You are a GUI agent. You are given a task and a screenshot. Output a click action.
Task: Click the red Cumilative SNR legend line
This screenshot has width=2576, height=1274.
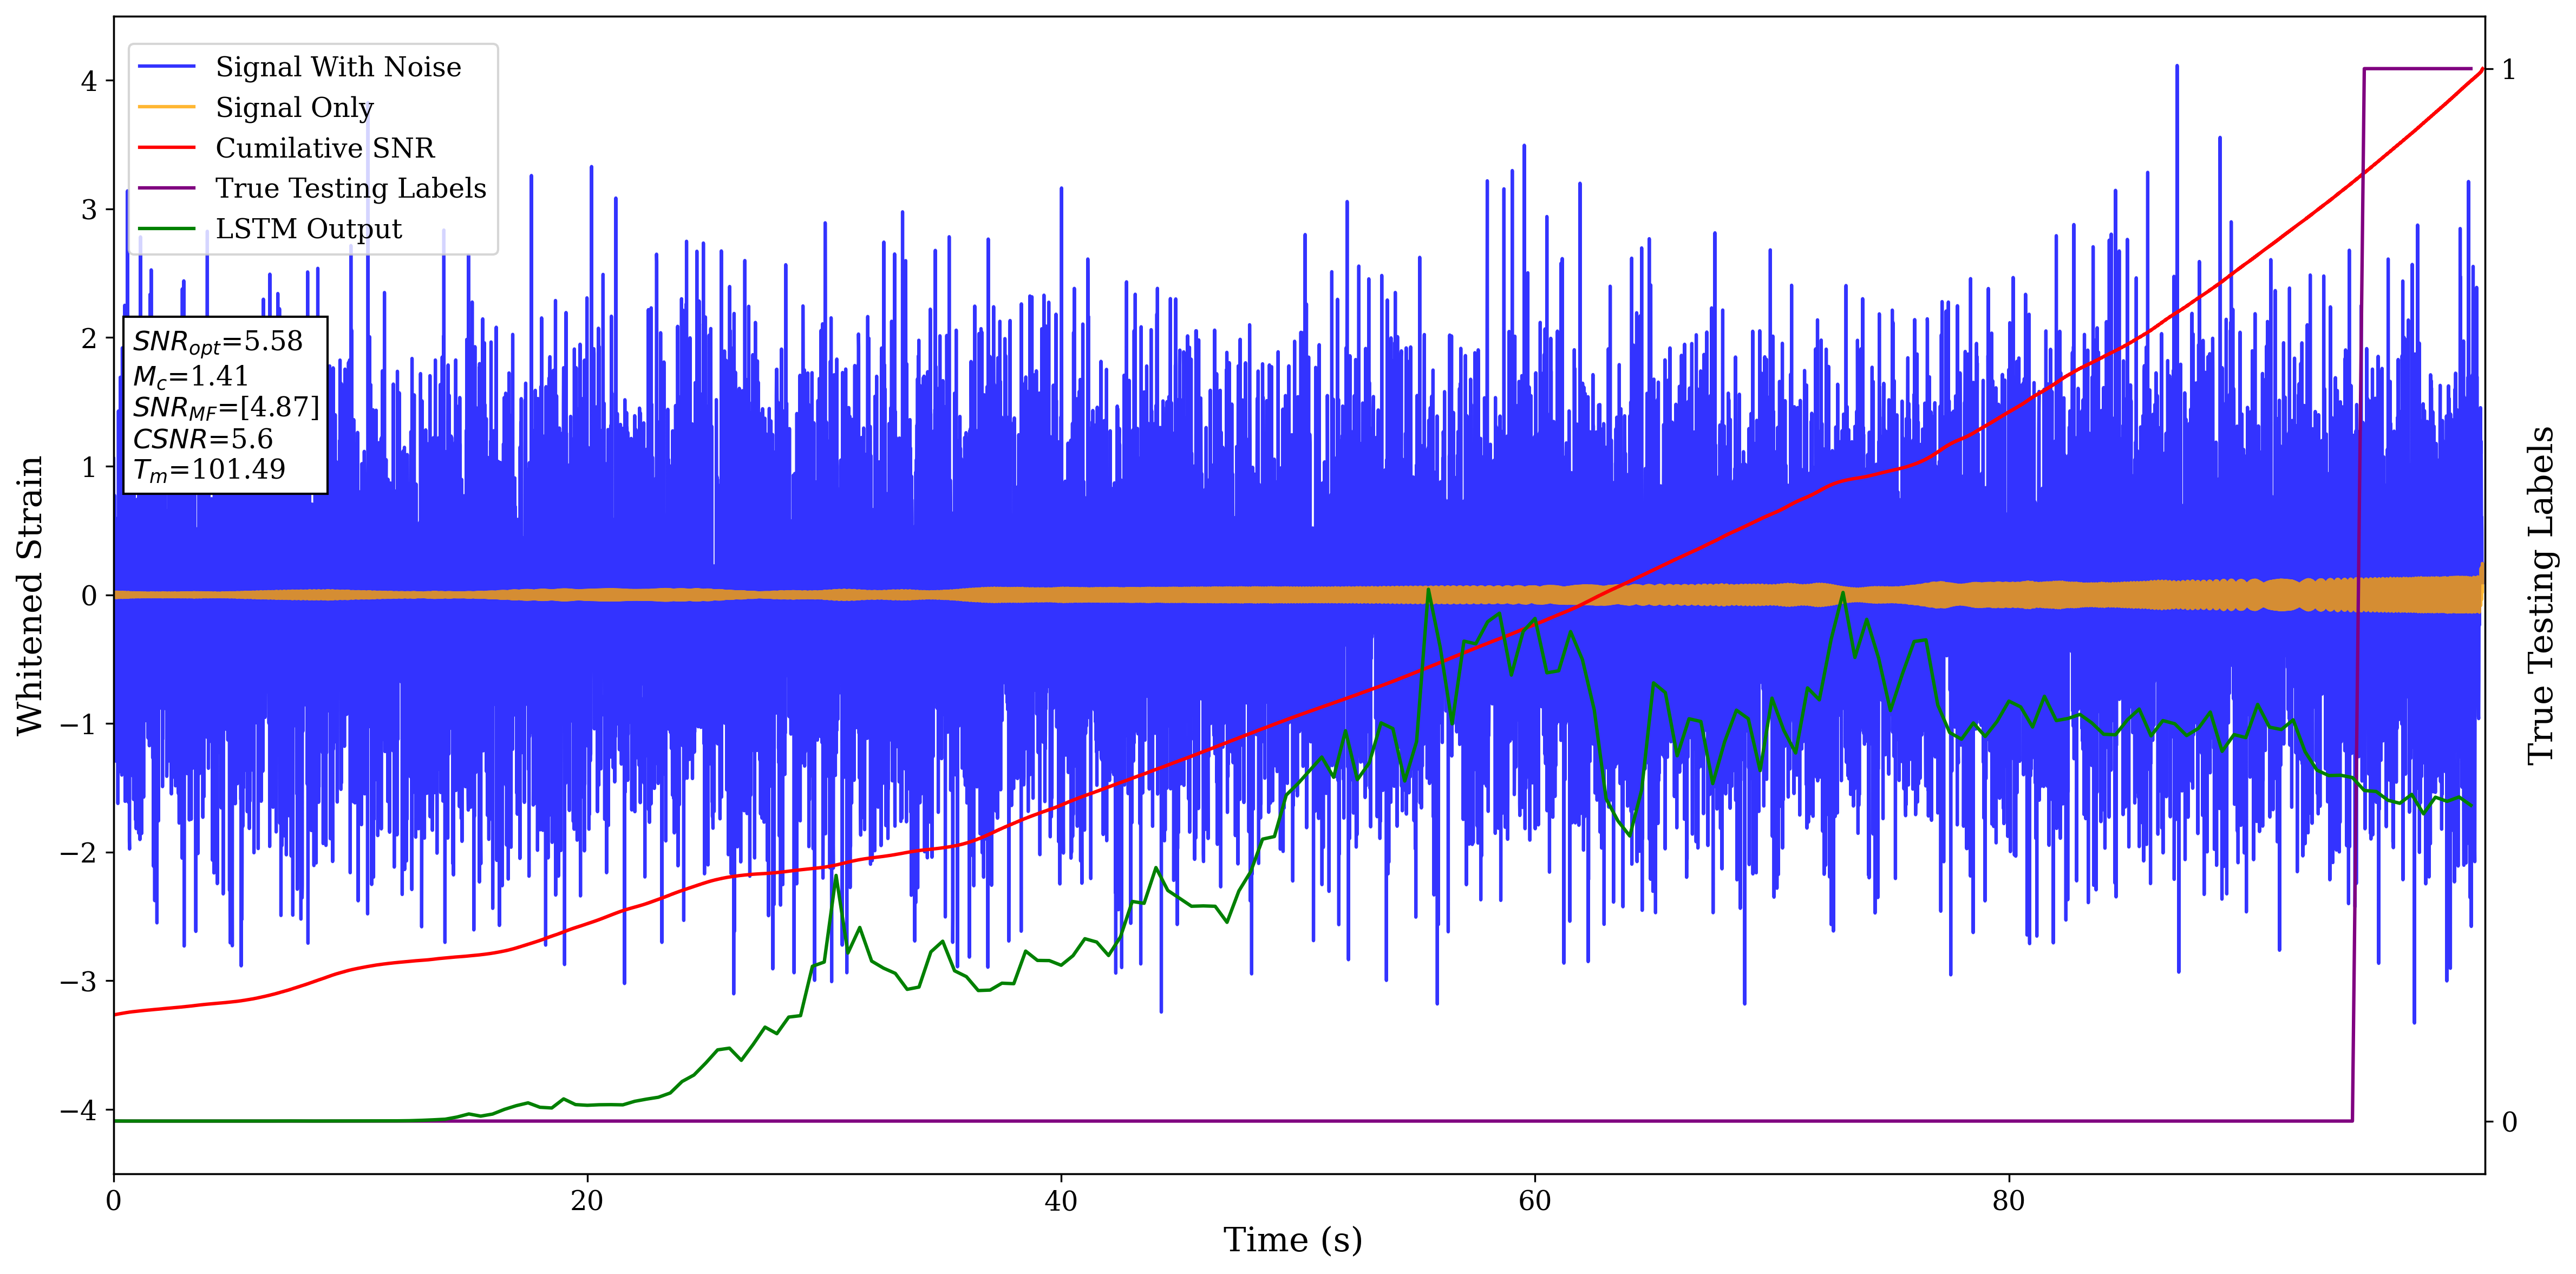166,148
